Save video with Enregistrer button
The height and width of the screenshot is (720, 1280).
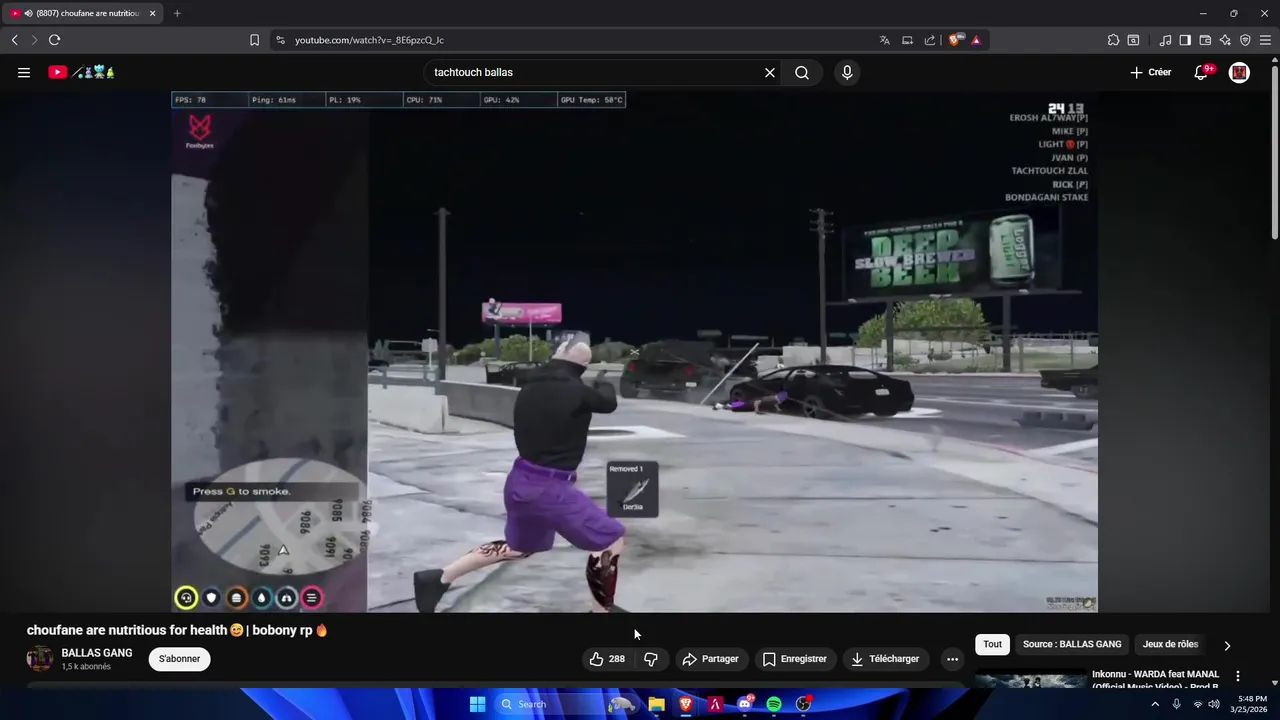[795, 659]
